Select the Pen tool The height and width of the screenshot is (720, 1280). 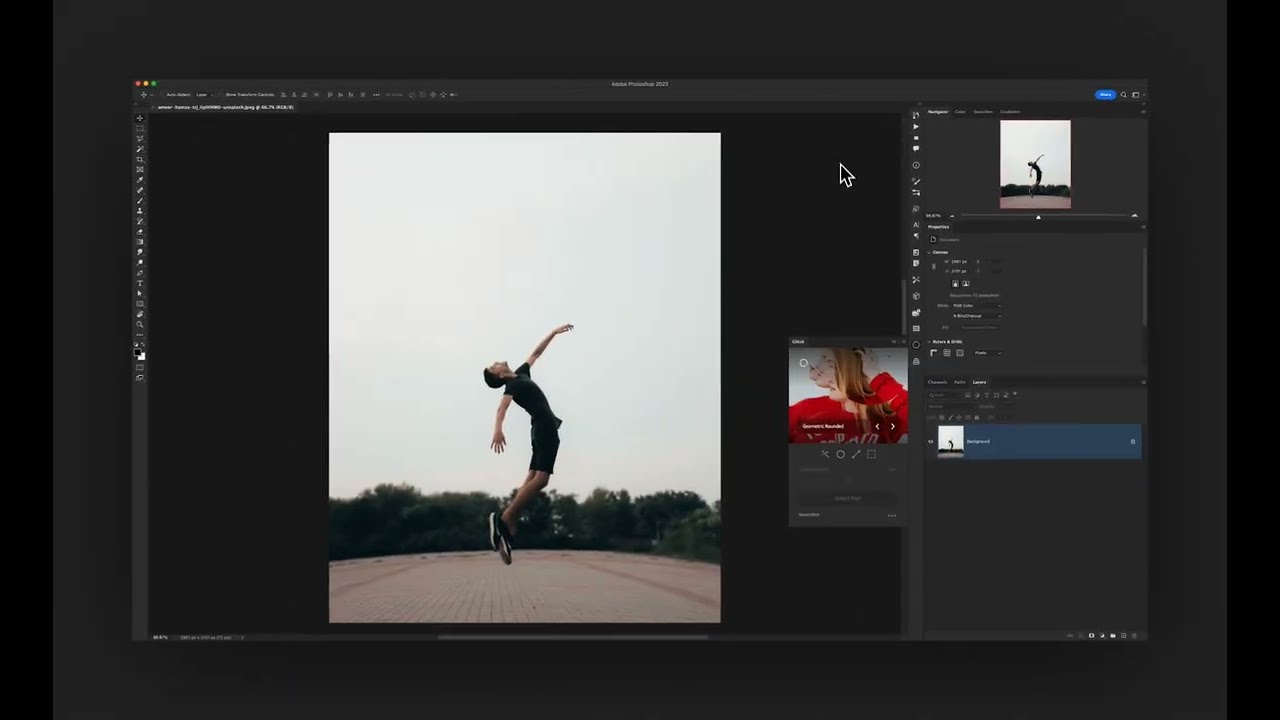[139, 273]
